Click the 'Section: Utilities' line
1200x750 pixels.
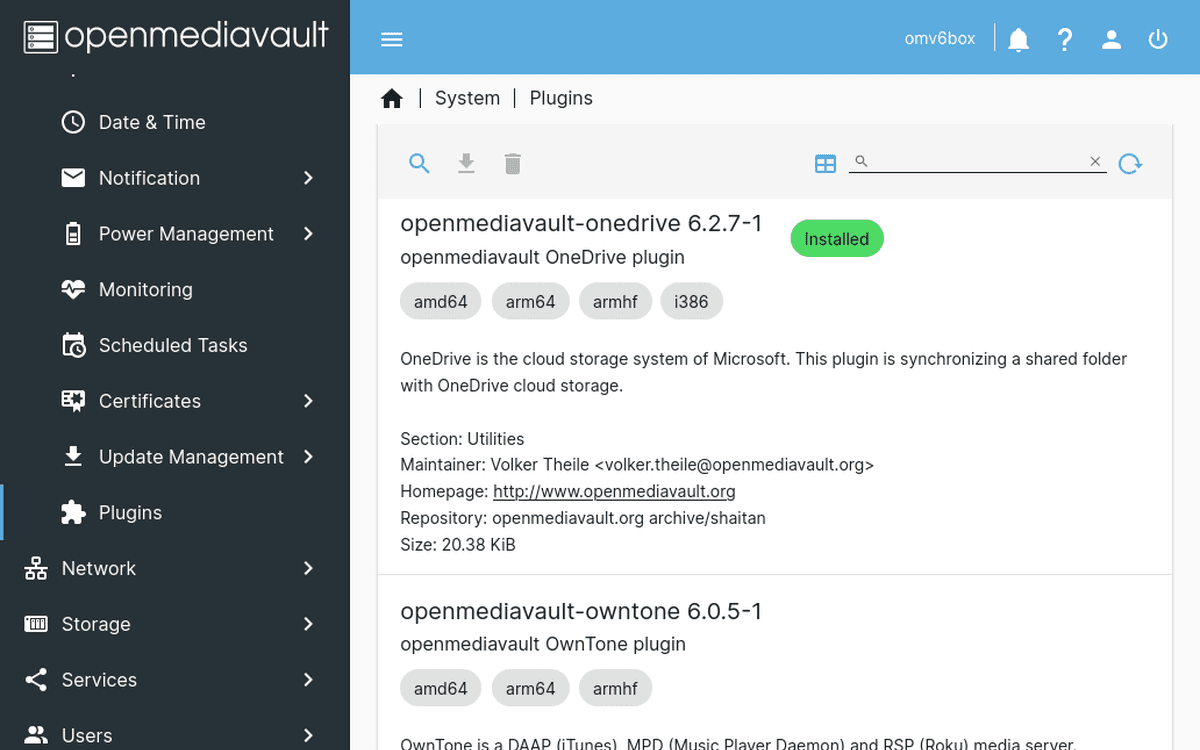(x=462, y=438)
